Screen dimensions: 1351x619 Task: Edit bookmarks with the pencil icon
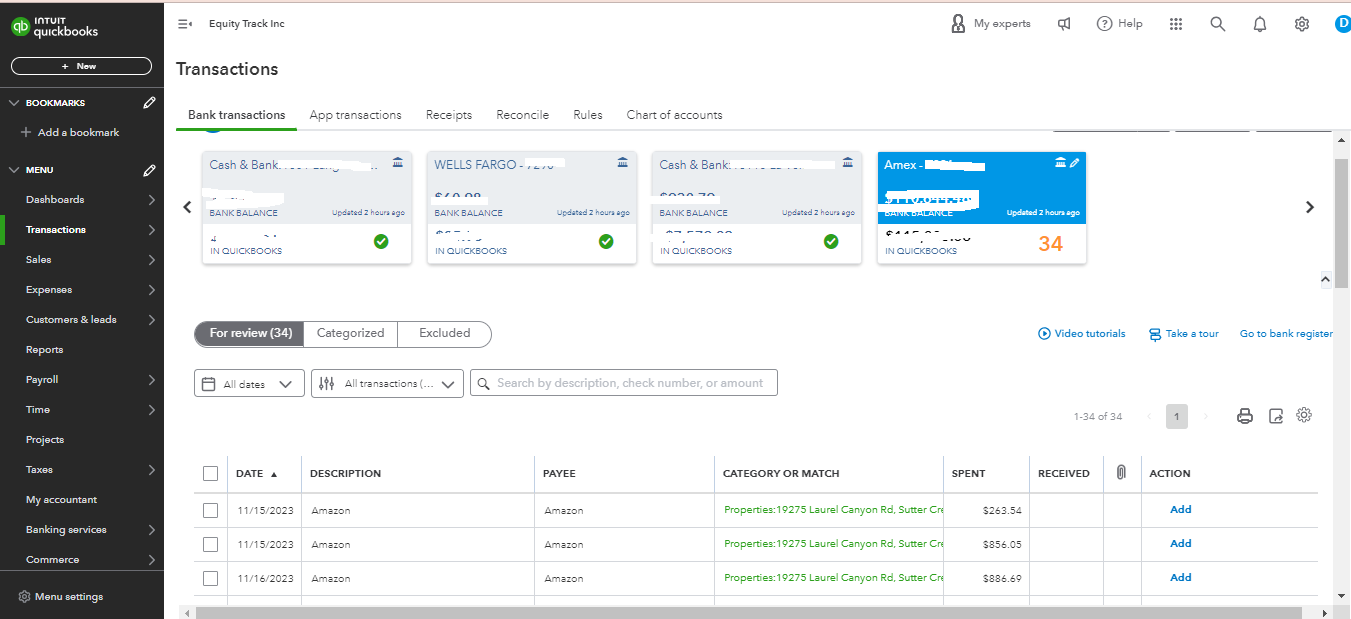click(x=149, y=102)
